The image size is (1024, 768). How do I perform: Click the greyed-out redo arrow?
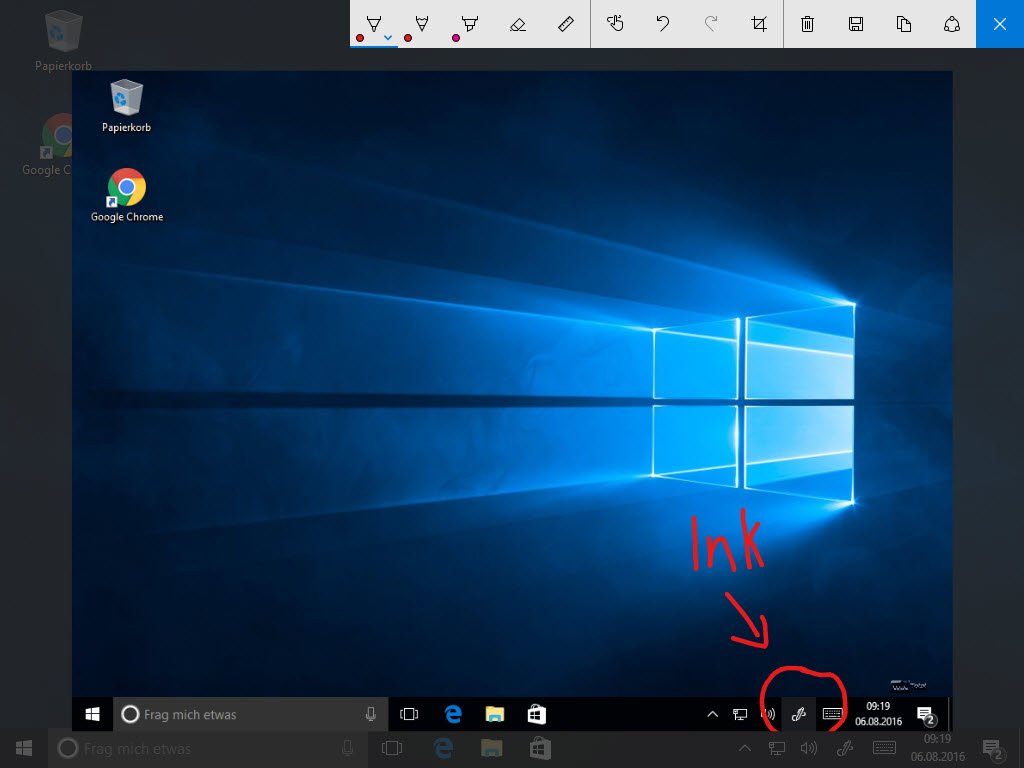(711, 24)
